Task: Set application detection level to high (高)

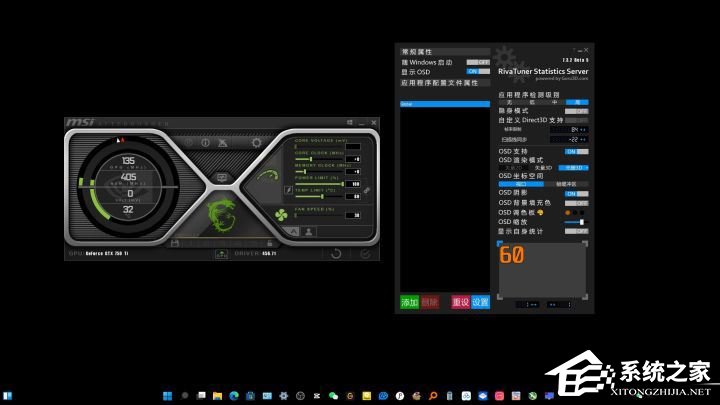Action: [x=577, y=102]
